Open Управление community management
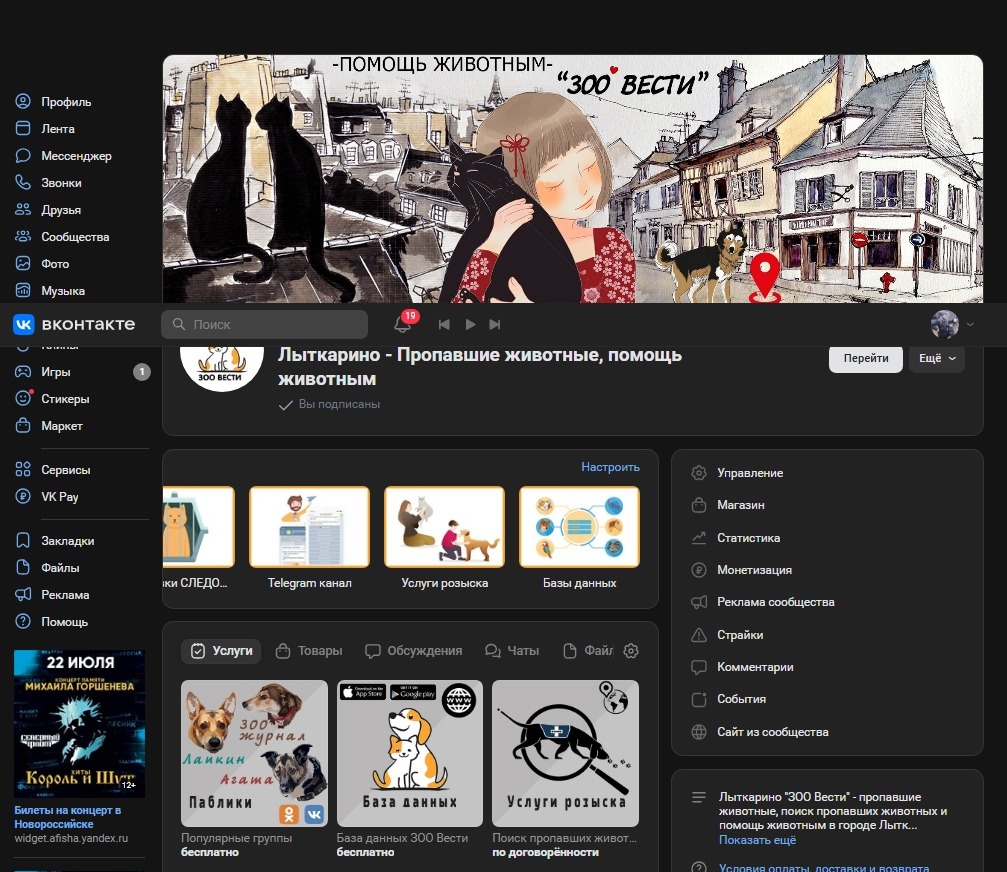Screen dimensions: 1007x872 pyautogui.click(x=737, y=473)
